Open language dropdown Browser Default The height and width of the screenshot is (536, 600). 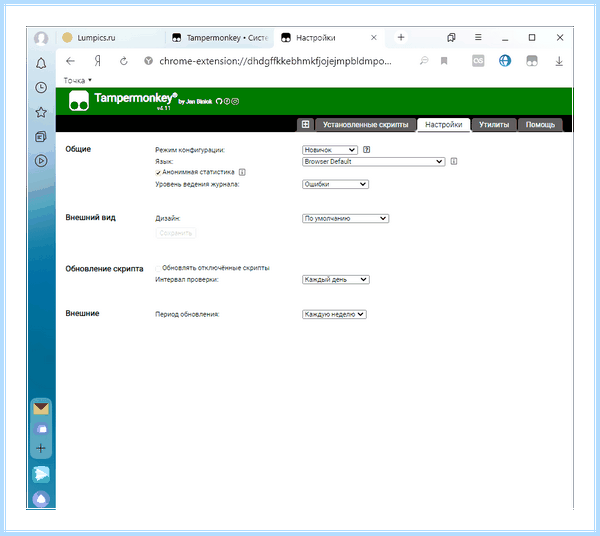coord(373,161)
